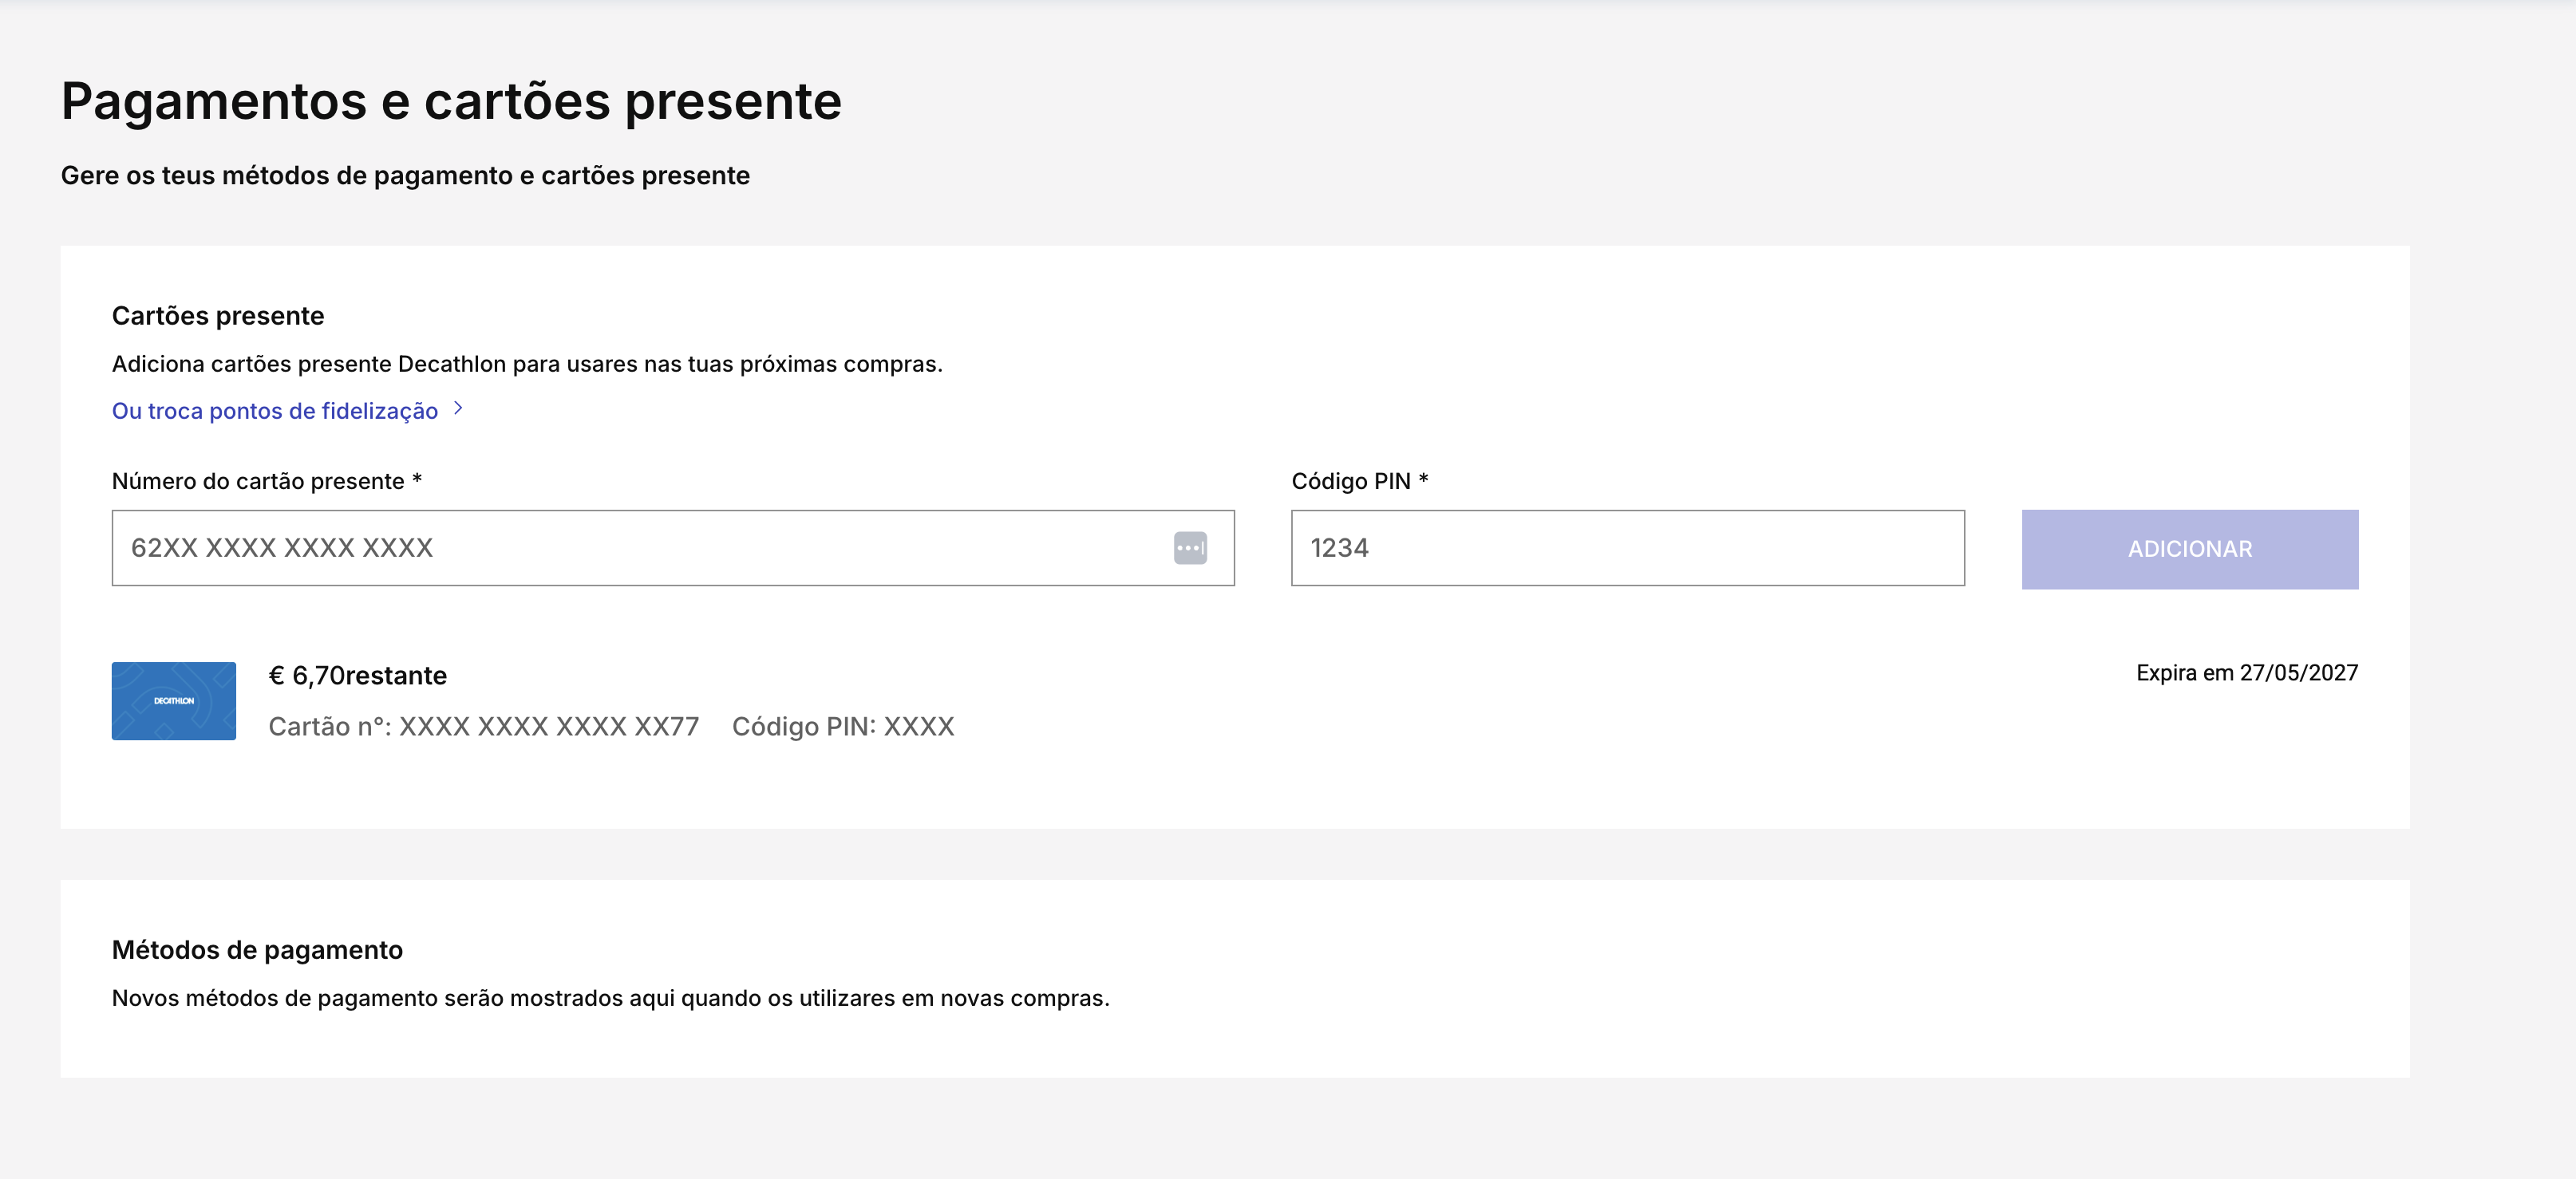Click the 'Cartões presente' section heading
The height and width of the screenshot is (1179, 2576).
click(218, 316)
